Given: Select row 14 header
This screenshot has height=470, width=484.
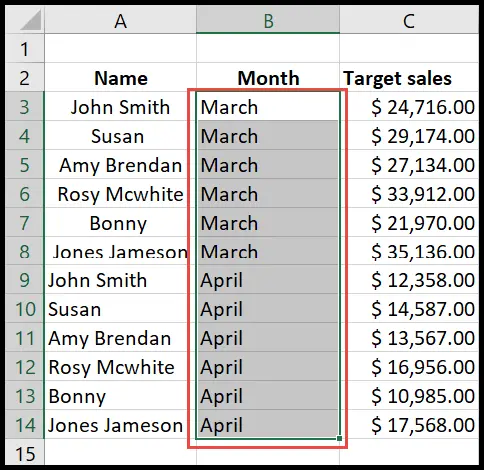Looking at the screenshot, I should click(x=24, y=425).
